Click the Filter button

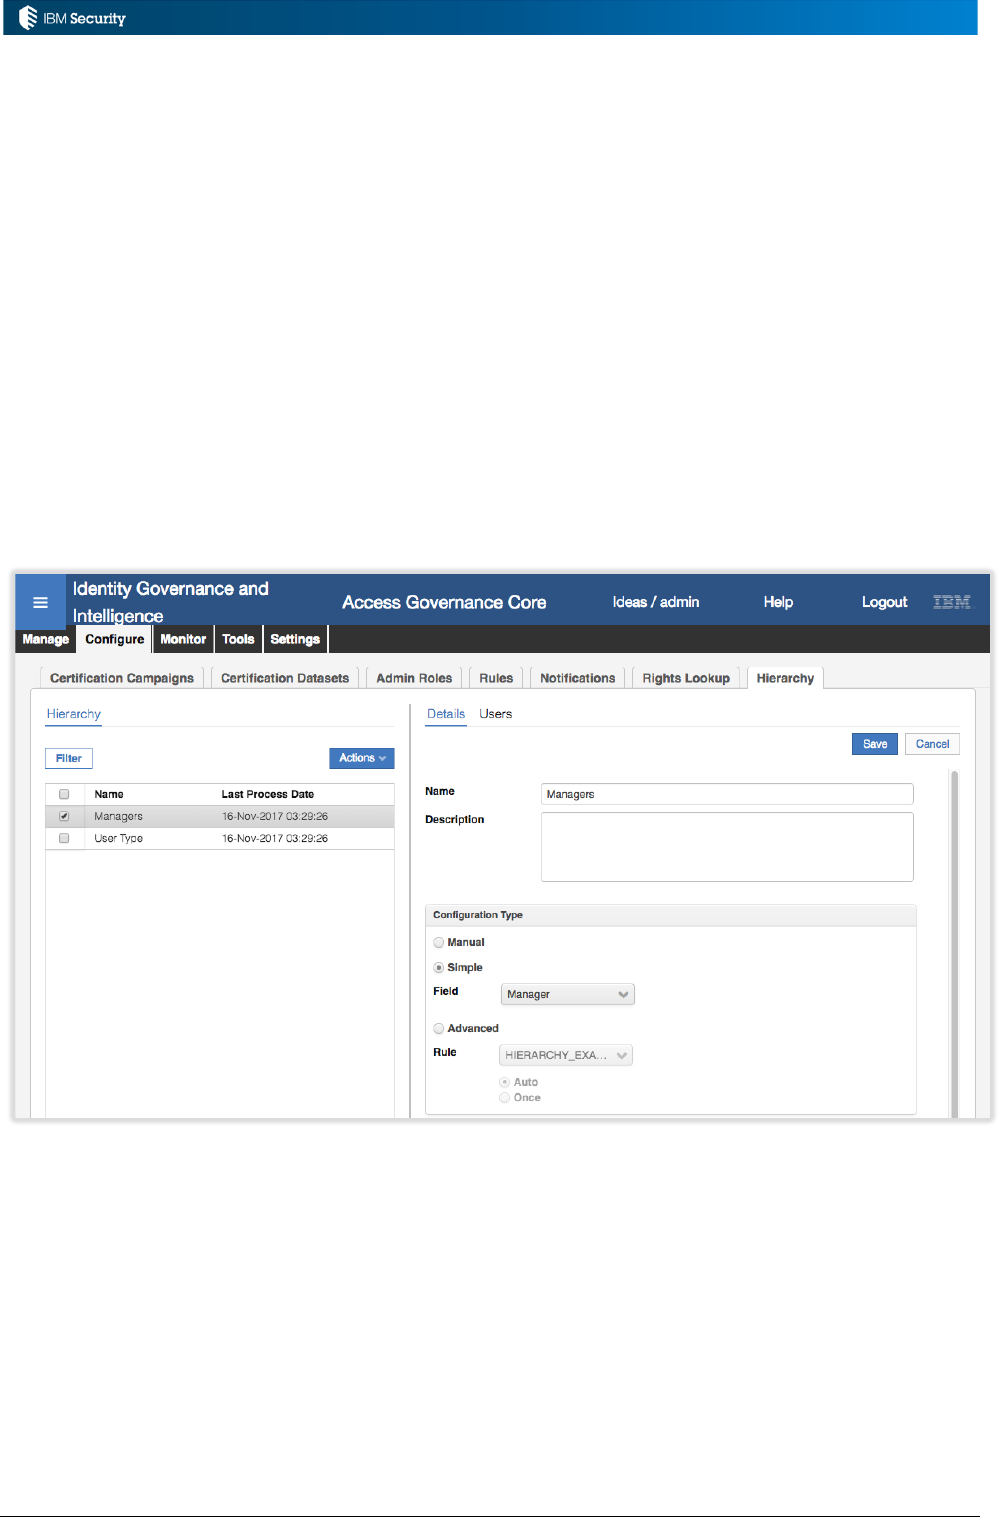pyautogui.click(x=69, y=758)
